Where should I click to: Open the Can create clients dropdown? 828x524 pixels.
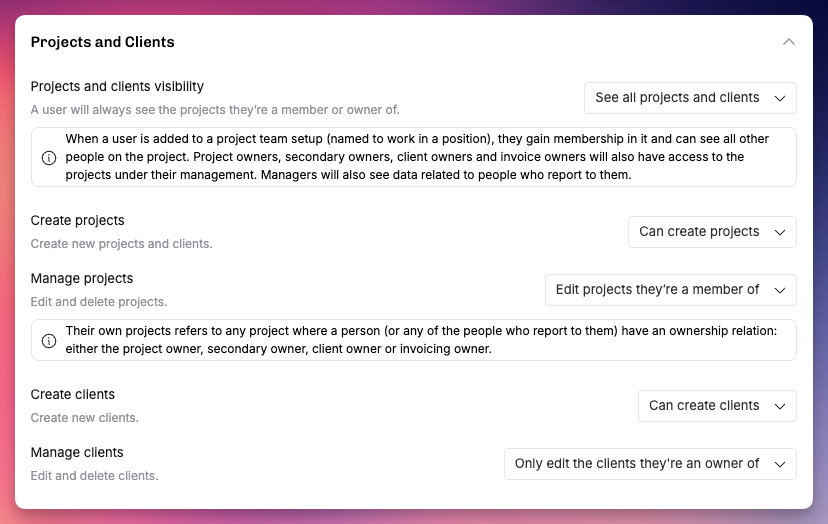[717, 406]
